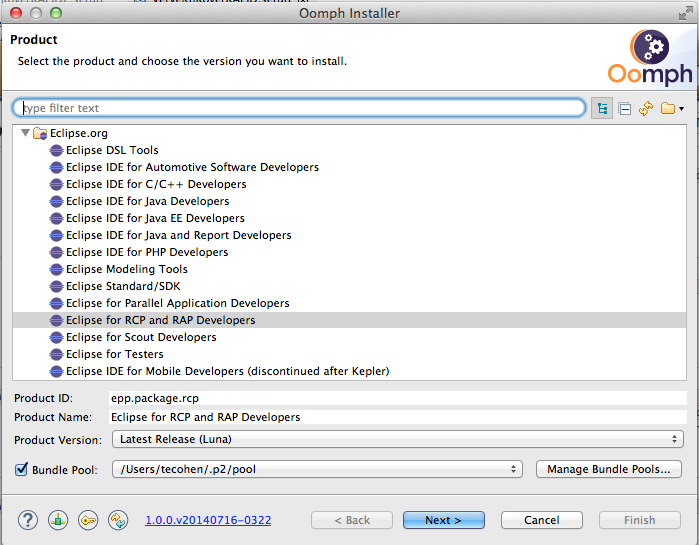Image resolution: width=699 pixels, height=545 pixels.
Task: Open the Product Version dropdown
Action: click(x=398, y=439)
